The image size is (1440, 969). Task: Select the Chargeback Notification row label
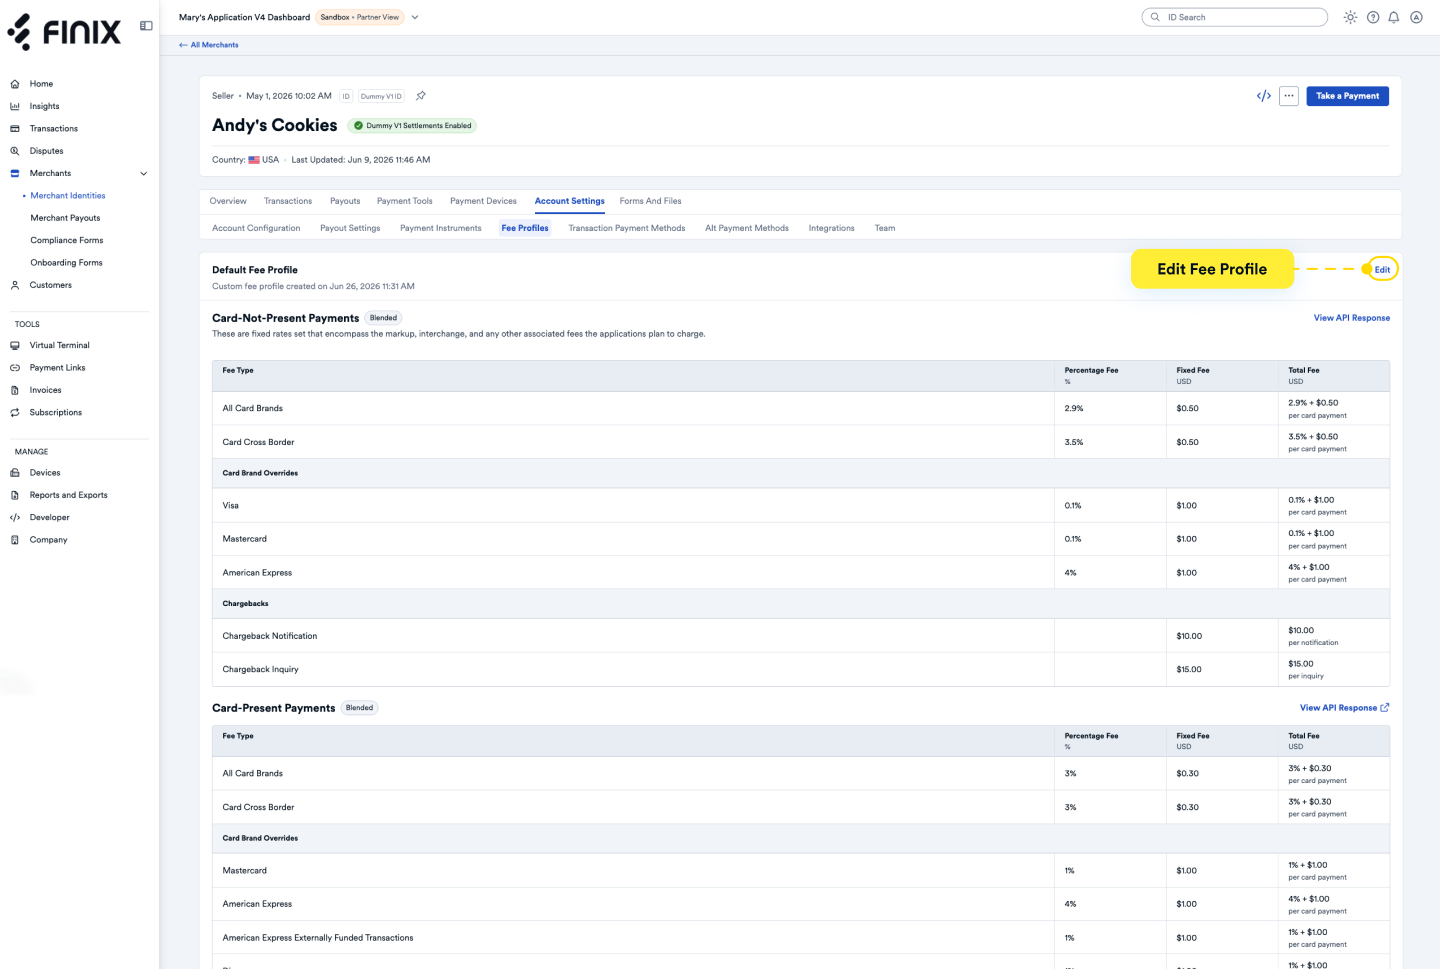[x=270, y=636]
